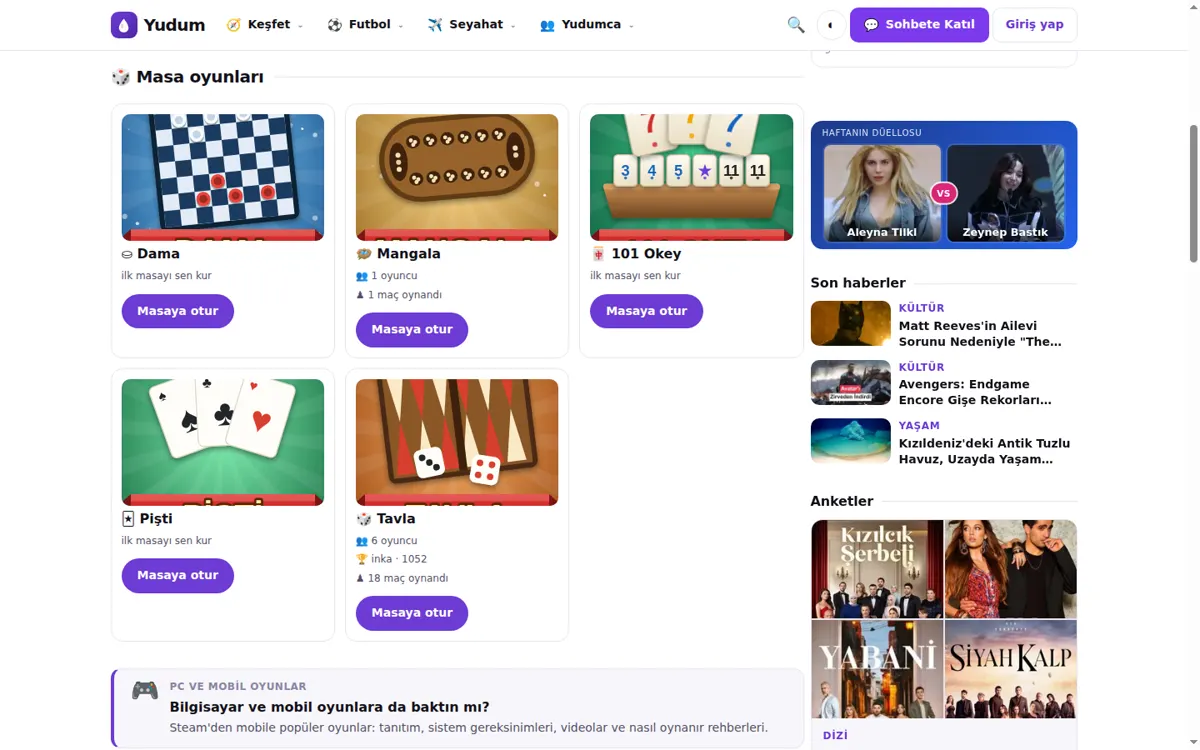Pick Zeynep Bastık in the duel
The width and height of the screenshot is (1200, 750).
coord(1005,193)
